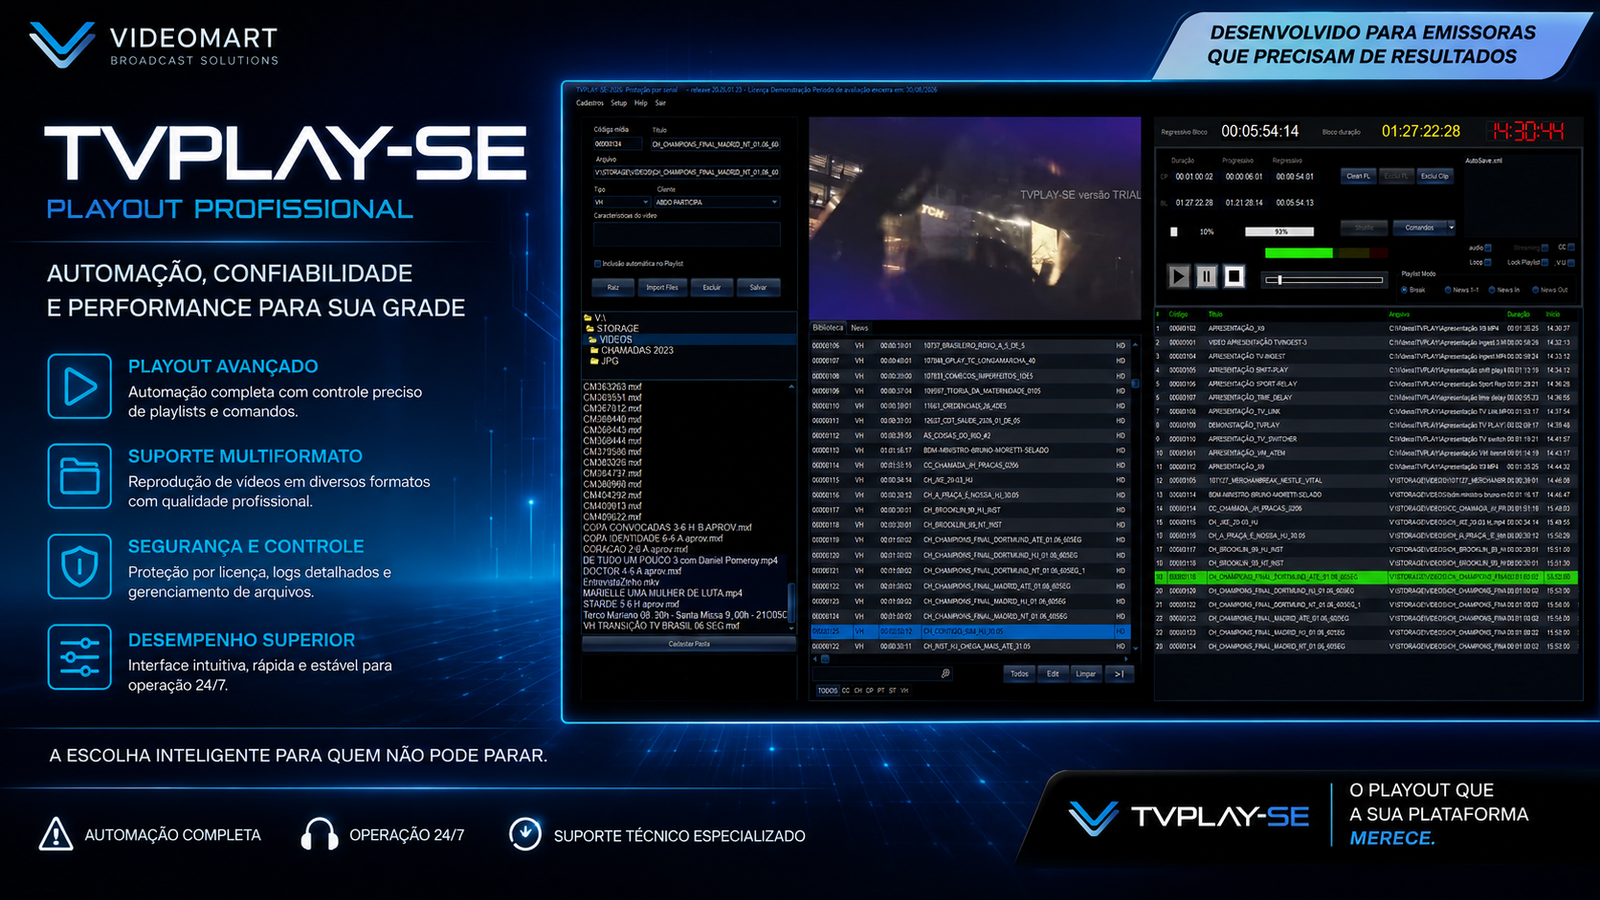Click the Sair menu item
Screen dimensions: 1600x900
click(x=660, y=103)
